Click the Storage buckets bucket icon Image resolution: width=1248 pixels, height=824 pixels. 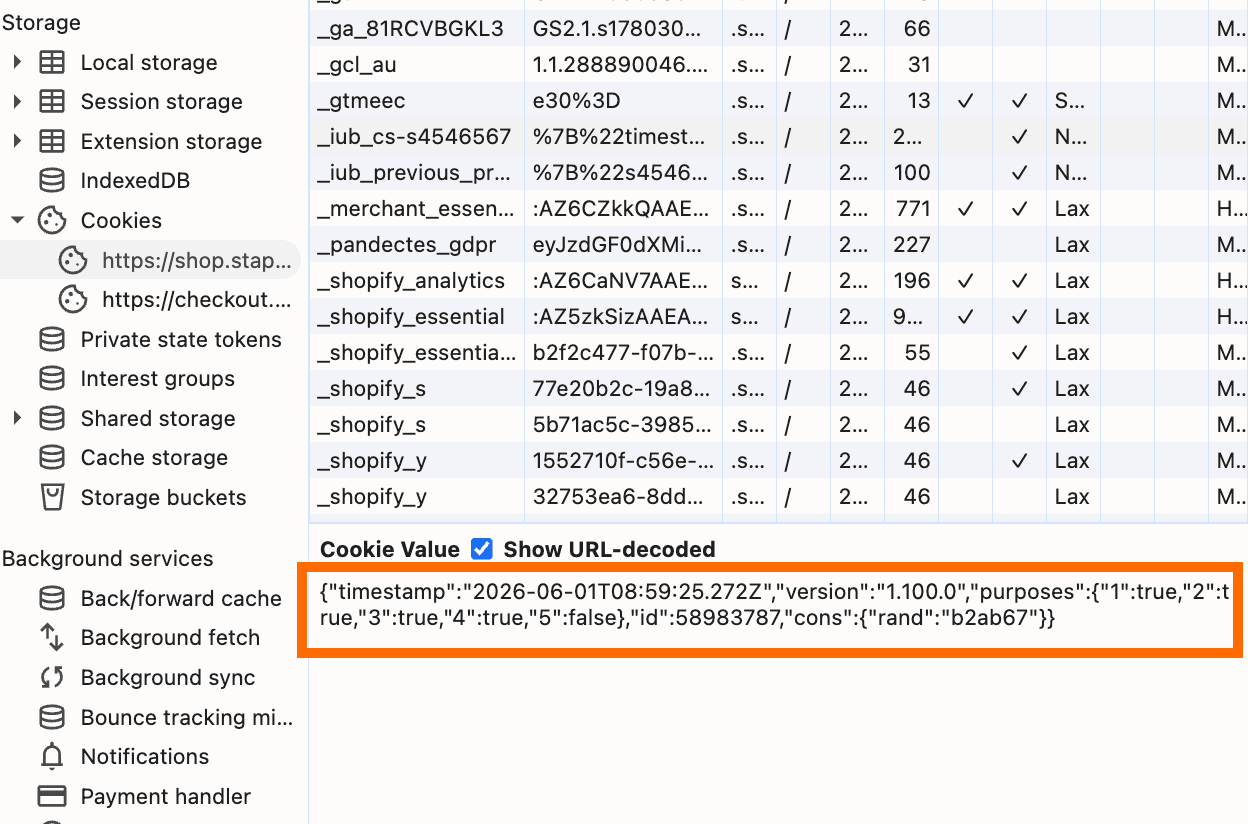pyautogui.click(x=52, y=498)
